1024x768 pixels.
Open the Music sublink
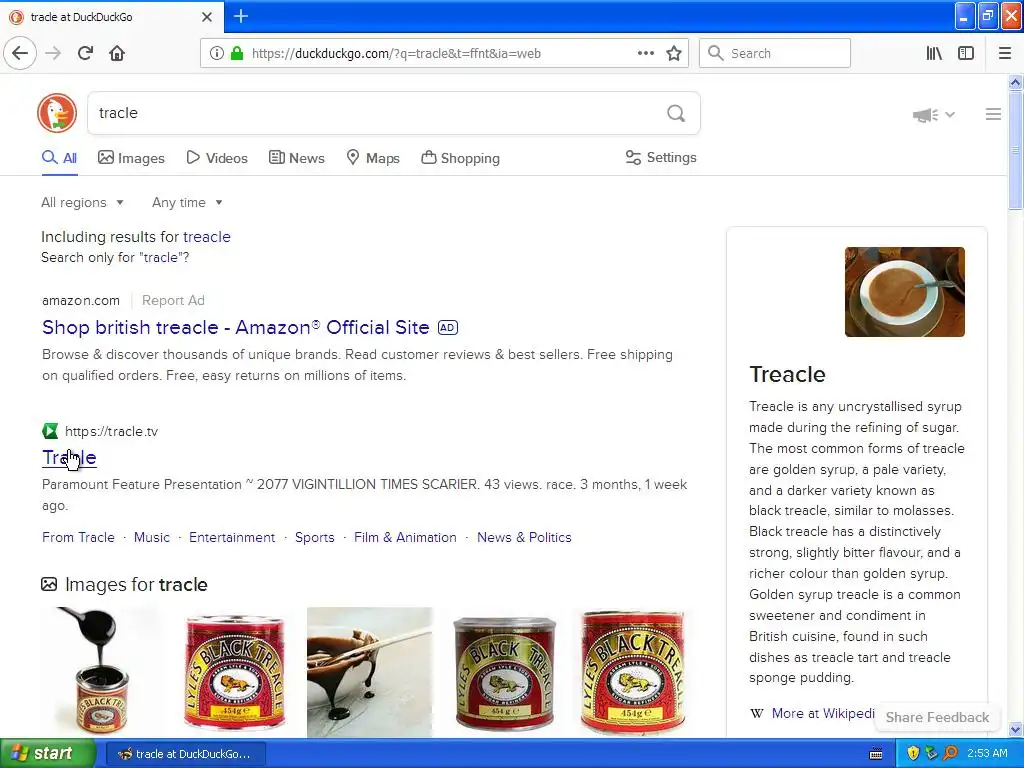point(152,537)
